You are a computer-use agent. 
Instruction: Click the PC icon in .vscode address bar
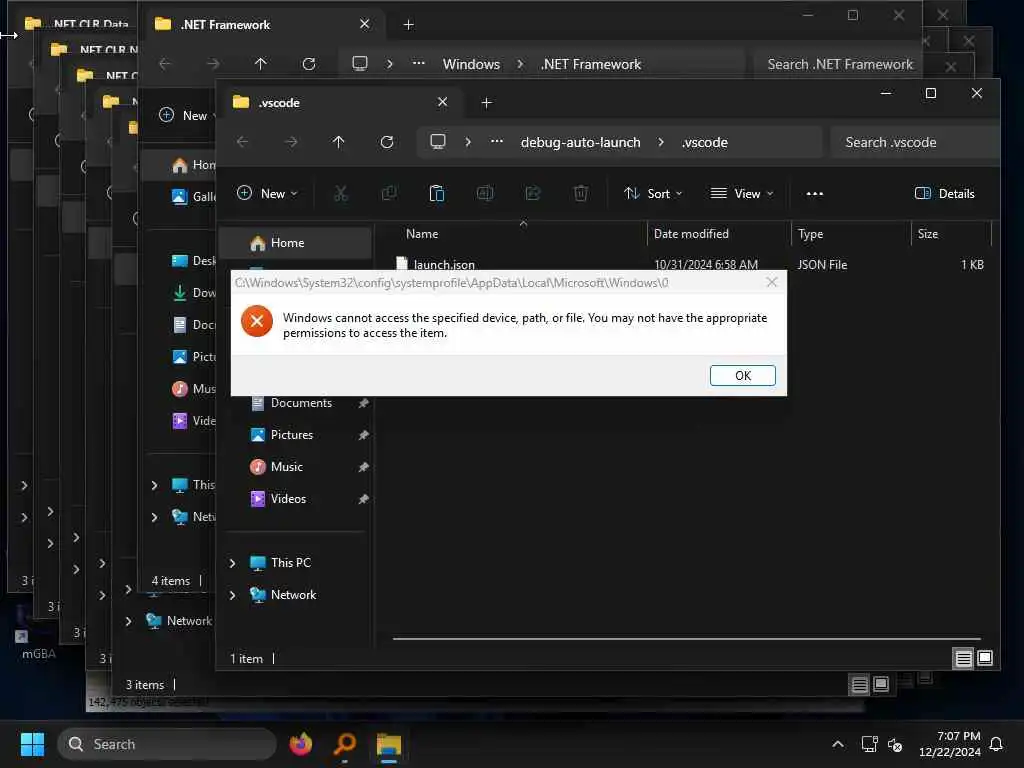click(x=438, y=142)
